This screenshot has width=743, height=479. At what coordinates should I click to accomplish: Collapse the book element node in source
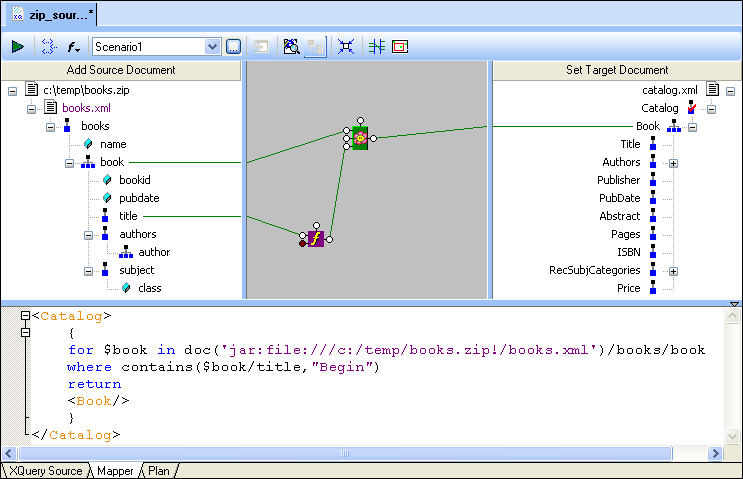[x=69, y=163]
